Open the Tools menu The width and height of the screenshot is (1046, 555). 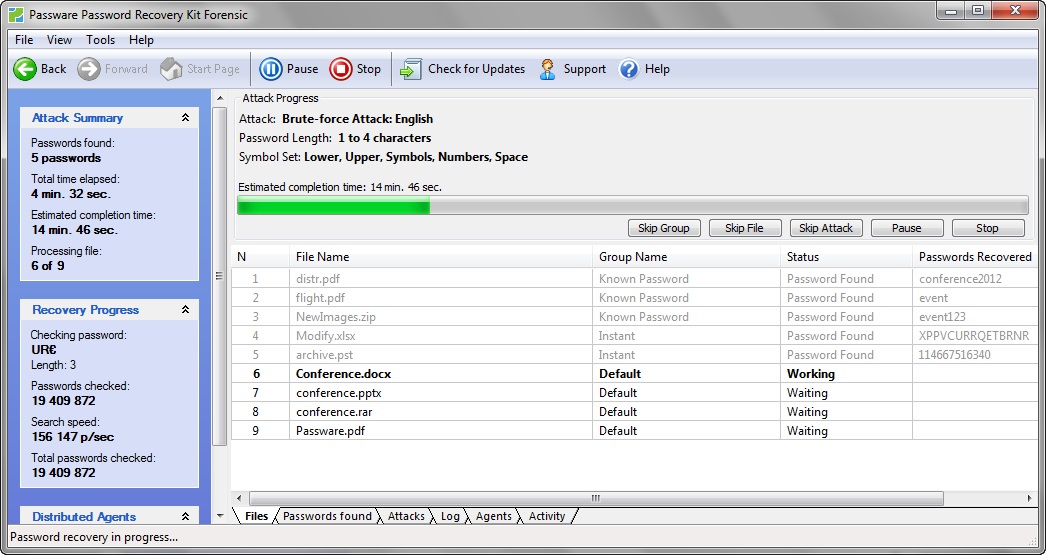pos(101,40)
